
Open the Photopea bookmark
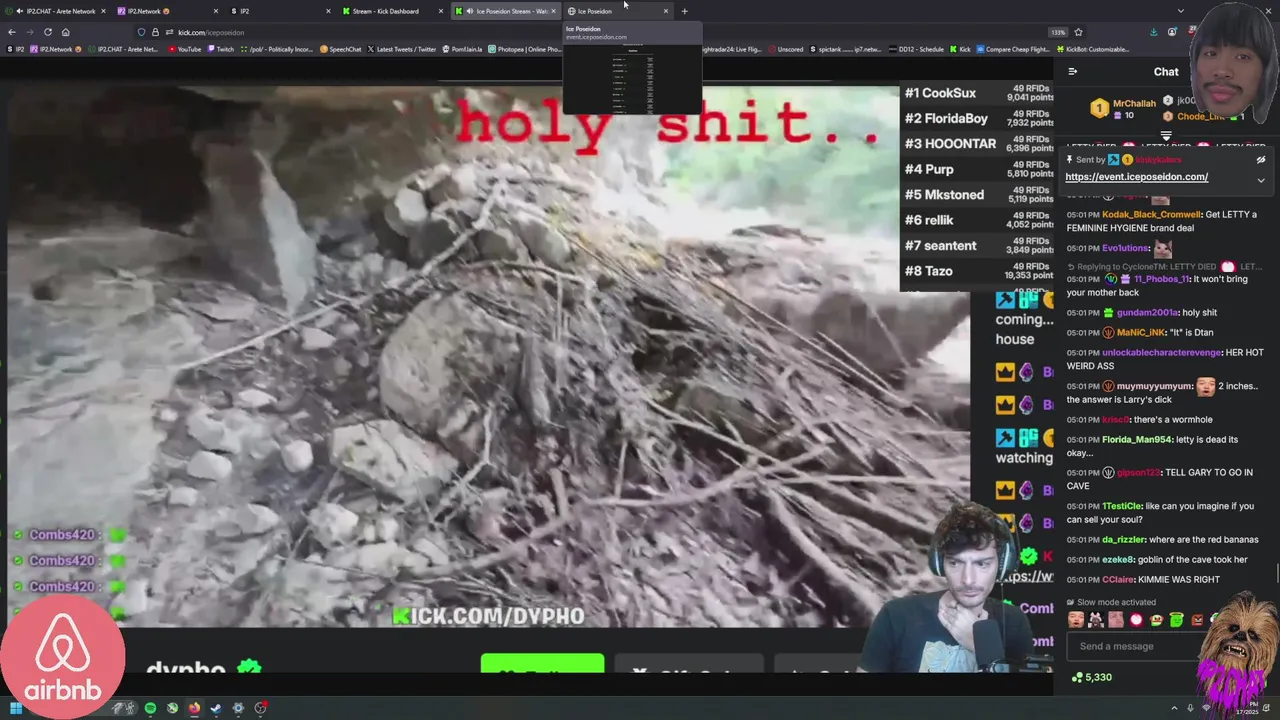(x=524, y=49)
